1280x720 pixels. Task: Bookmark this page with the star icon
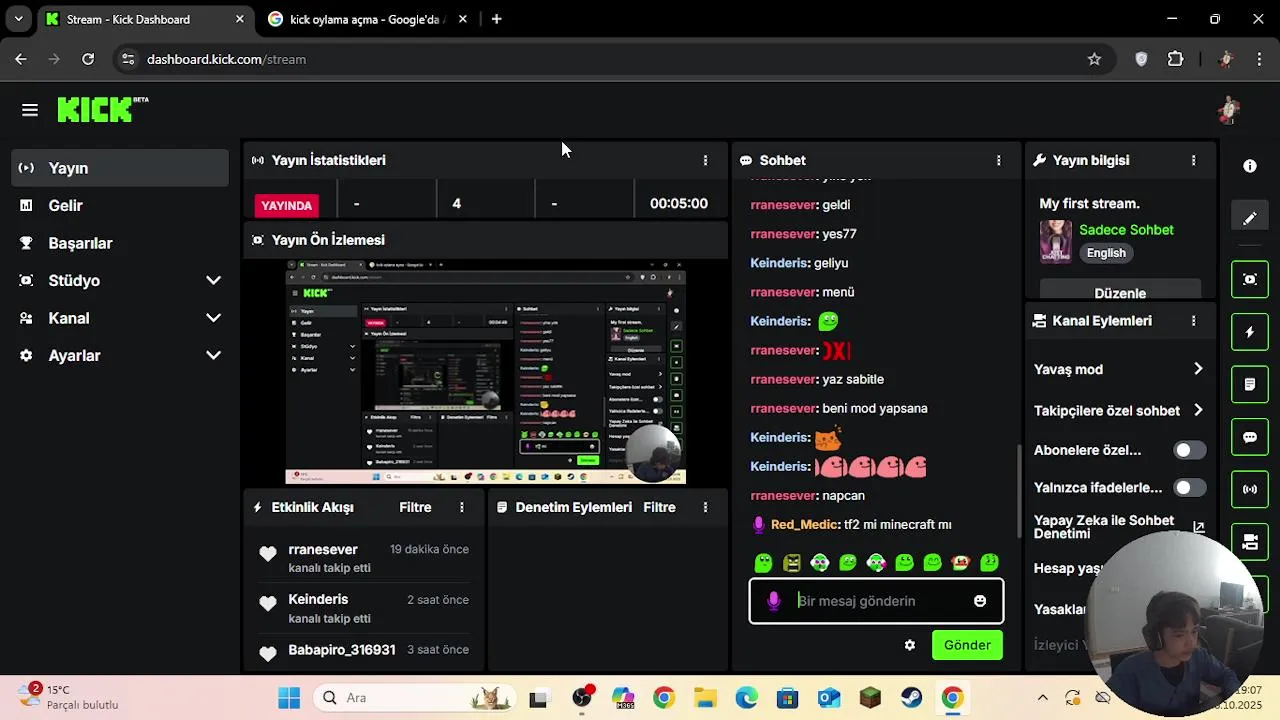click(x=1094, y=59)
